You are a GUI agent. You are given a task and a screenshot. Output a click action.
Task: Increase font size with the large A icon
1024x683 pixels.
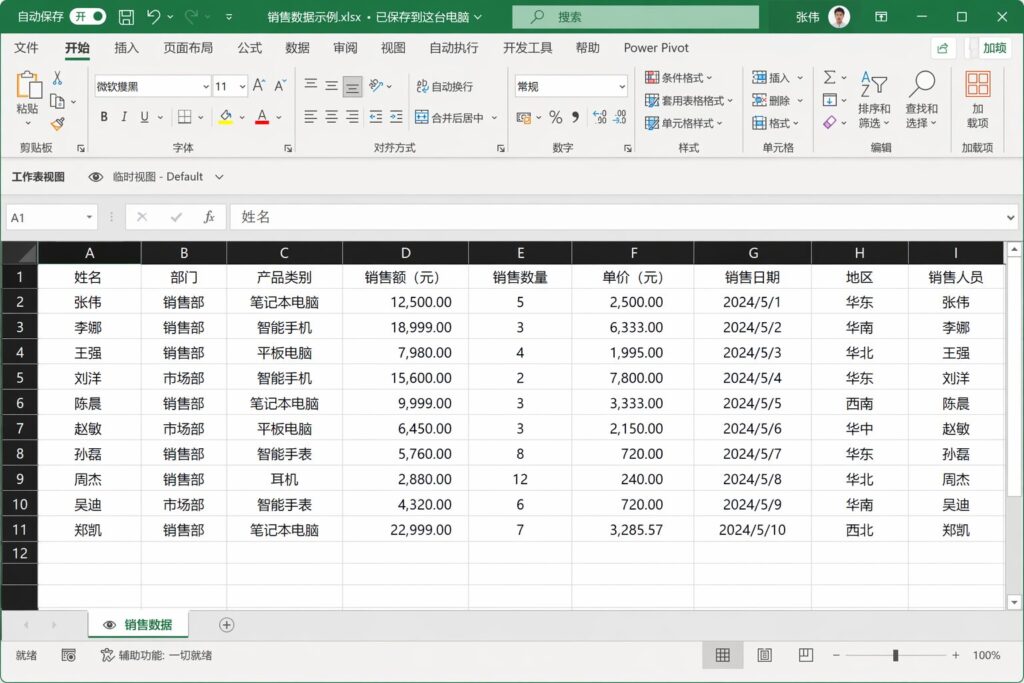[259, 86]
